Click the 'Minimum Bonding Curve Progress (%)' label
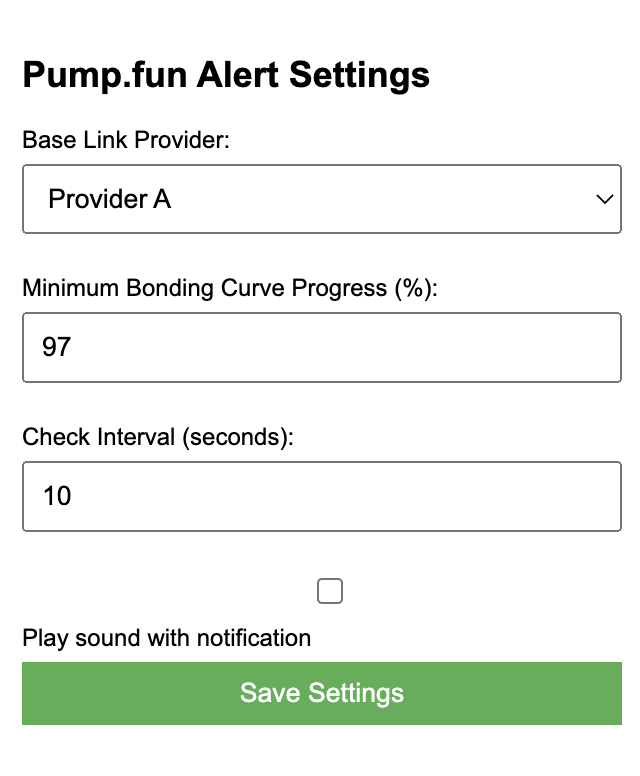 pyautogui.click(x=230, y=288)
